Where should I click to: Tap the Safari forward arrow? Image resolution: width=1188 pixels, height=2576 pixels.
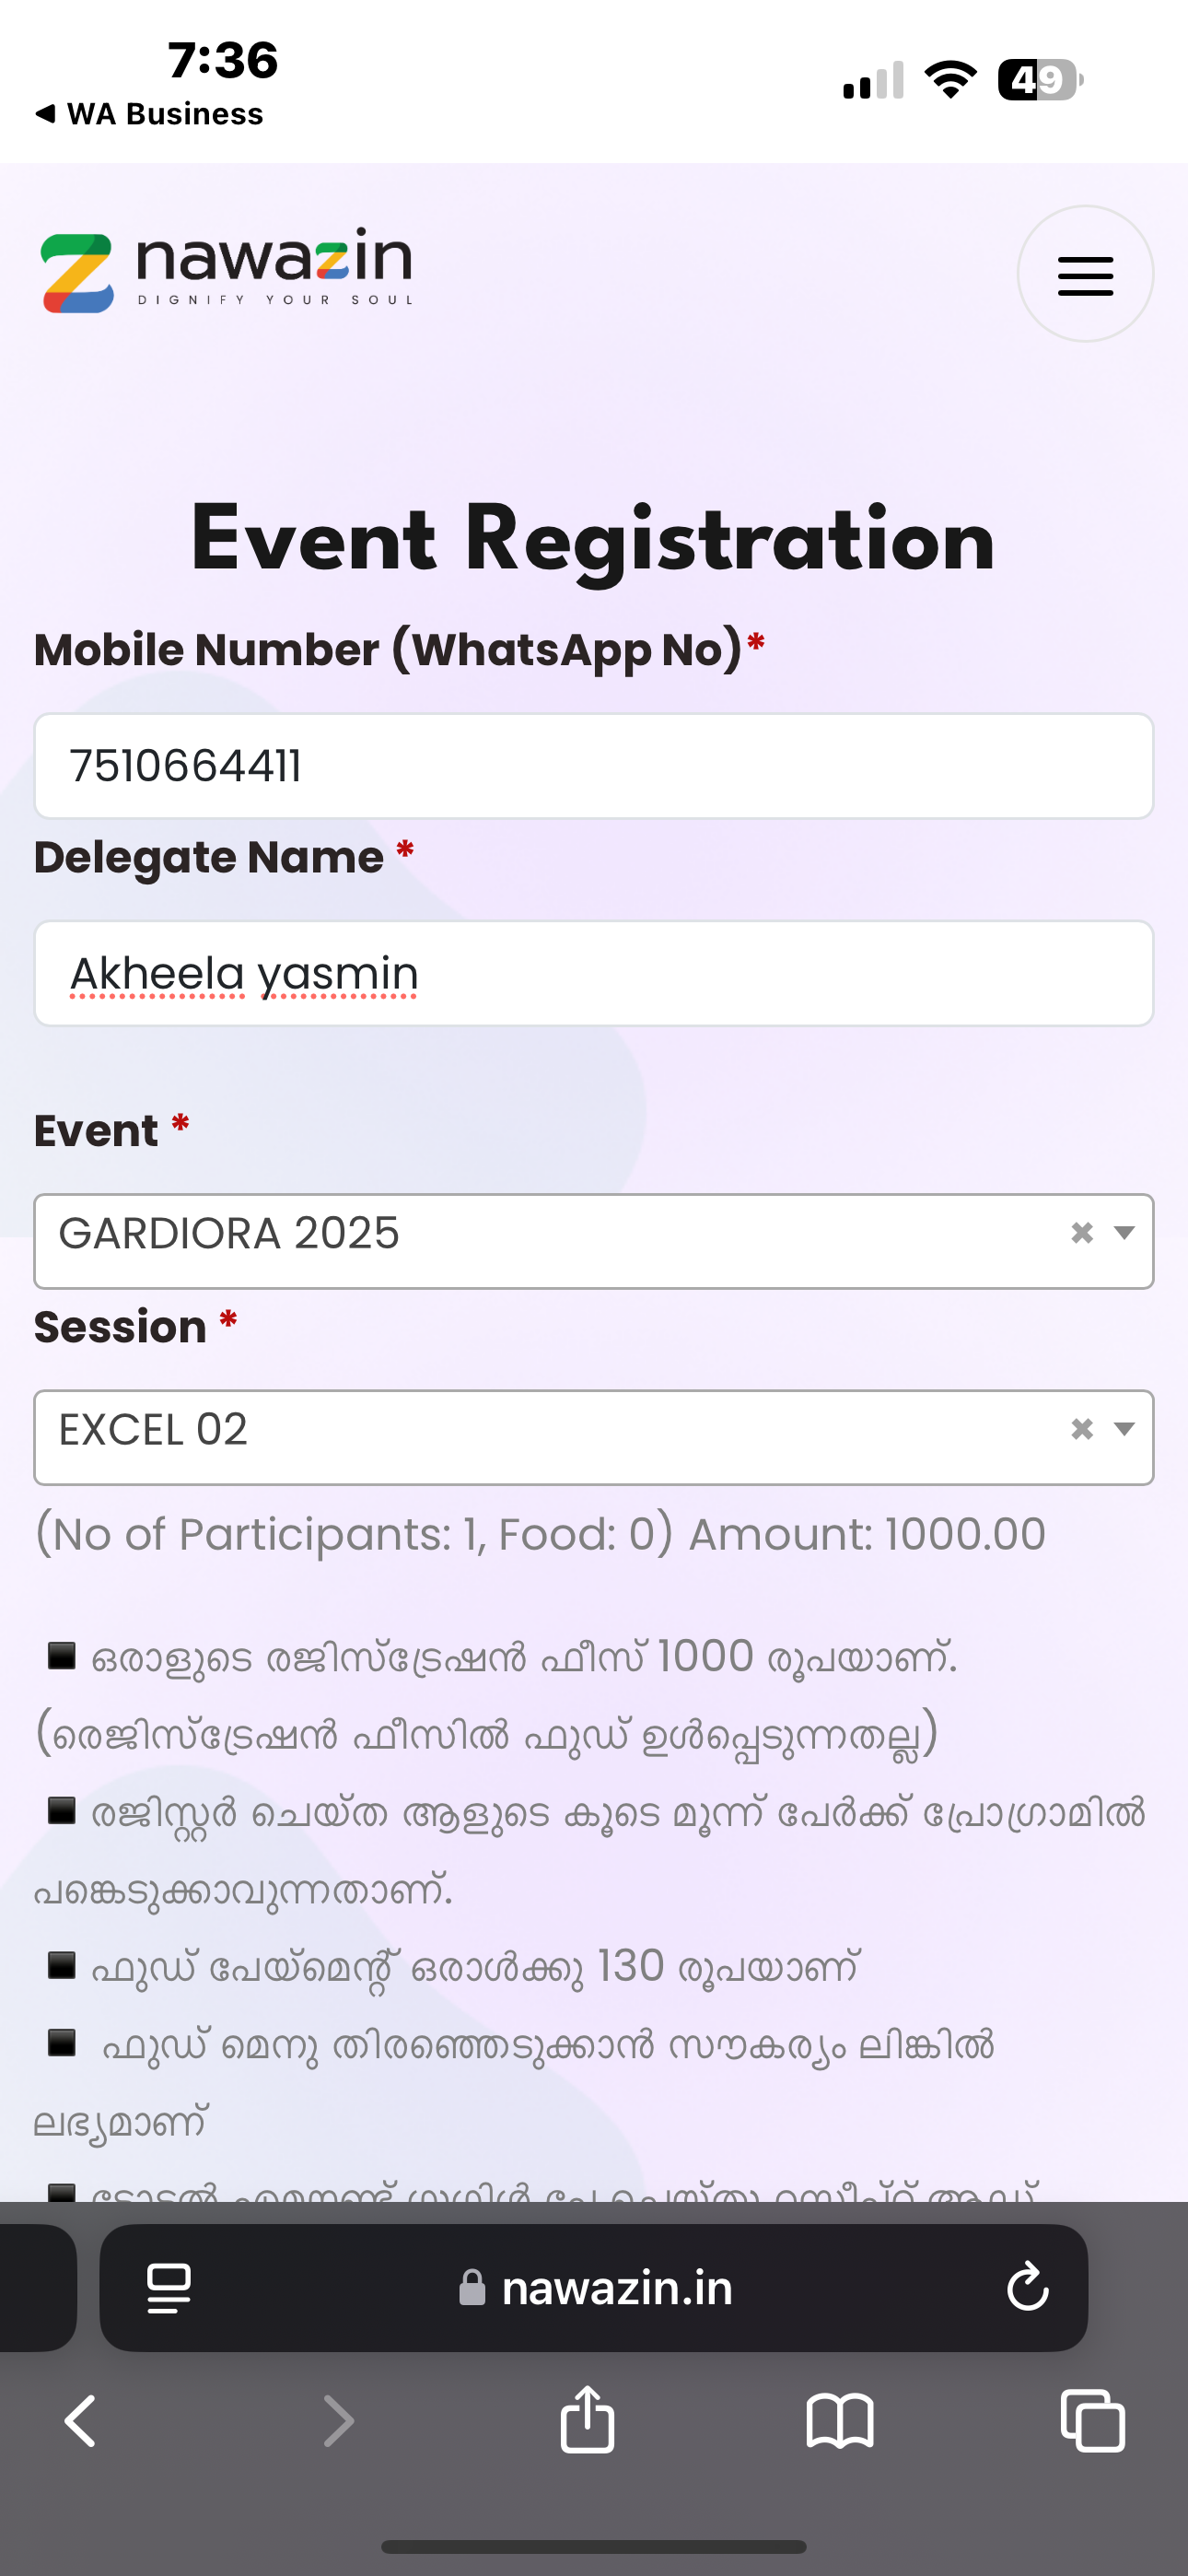(339, 2421)
